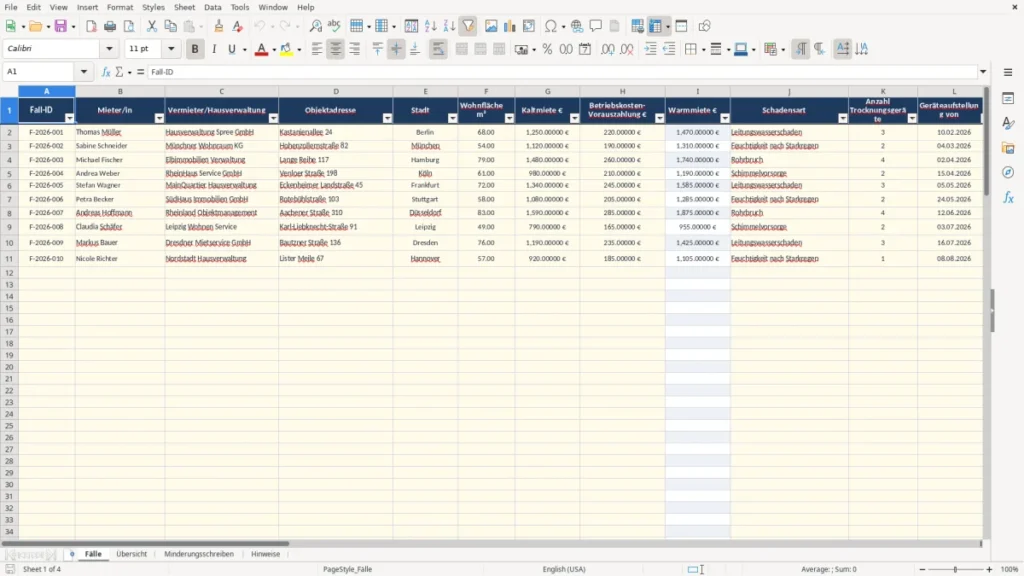Adjust the zoom slider

coord(955,569)
